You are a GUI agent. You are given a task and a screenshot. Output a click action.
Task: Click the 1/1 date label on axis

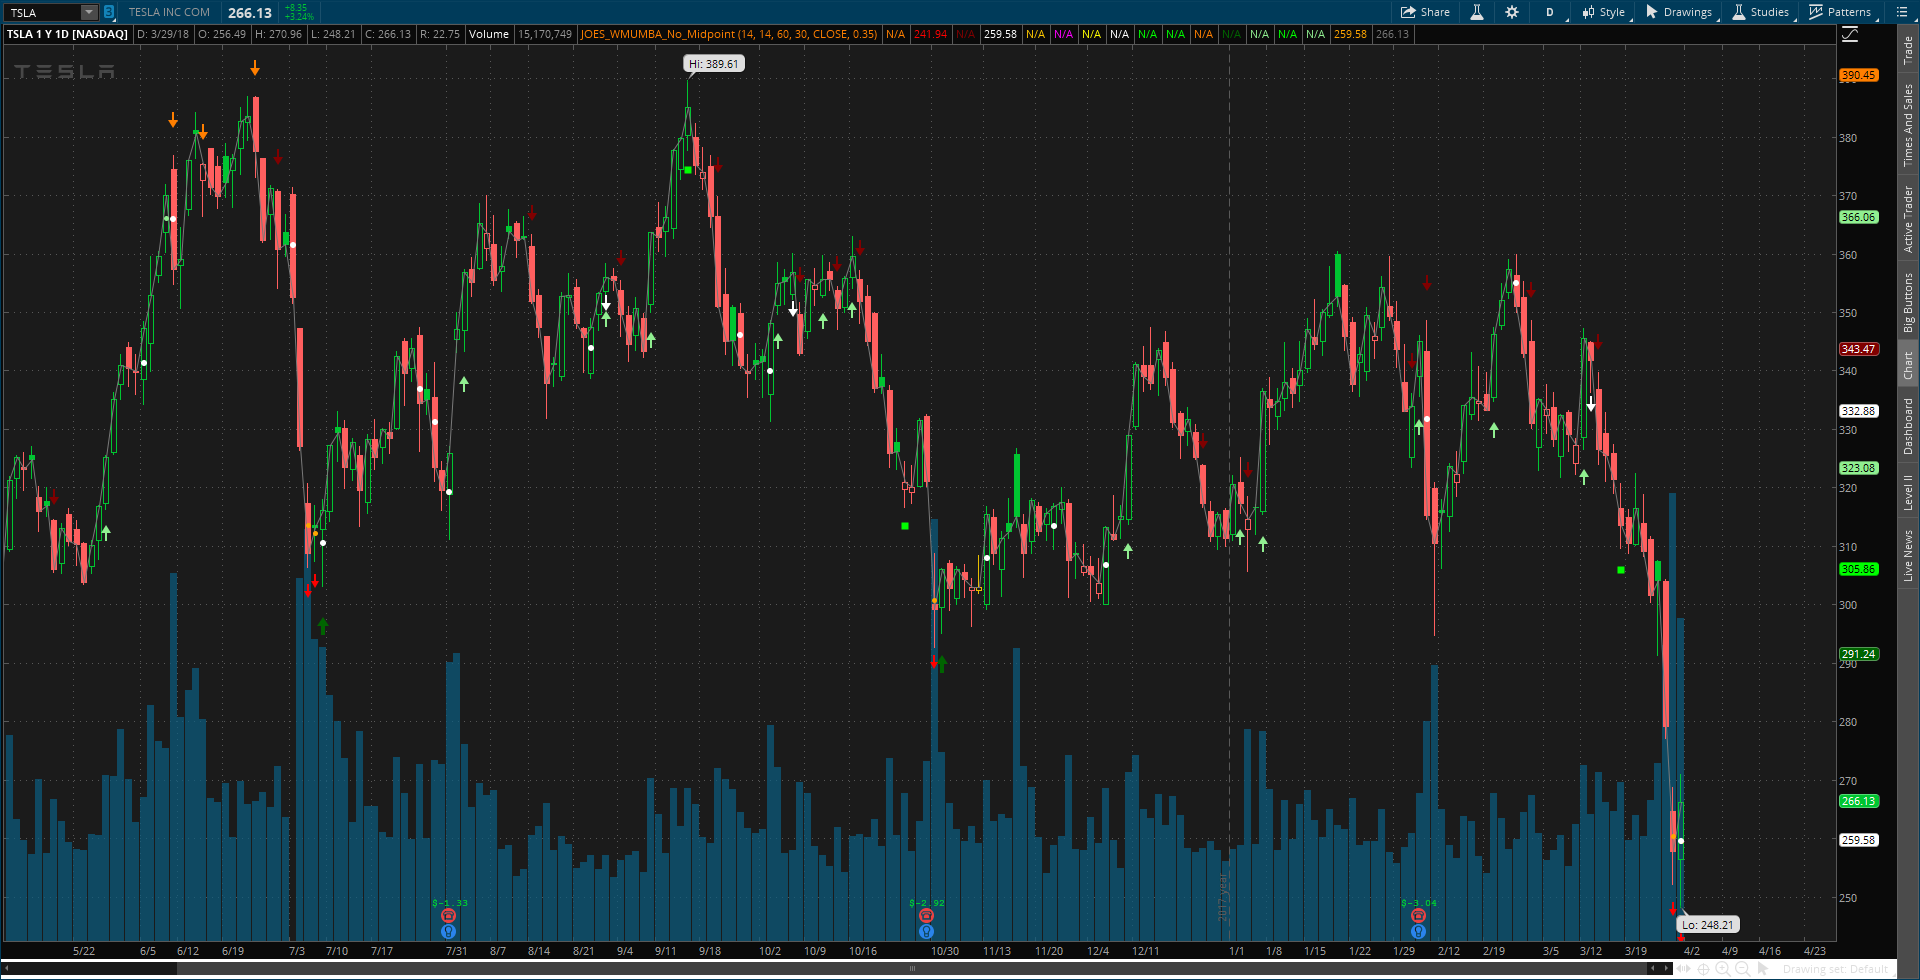(1237, 951)
